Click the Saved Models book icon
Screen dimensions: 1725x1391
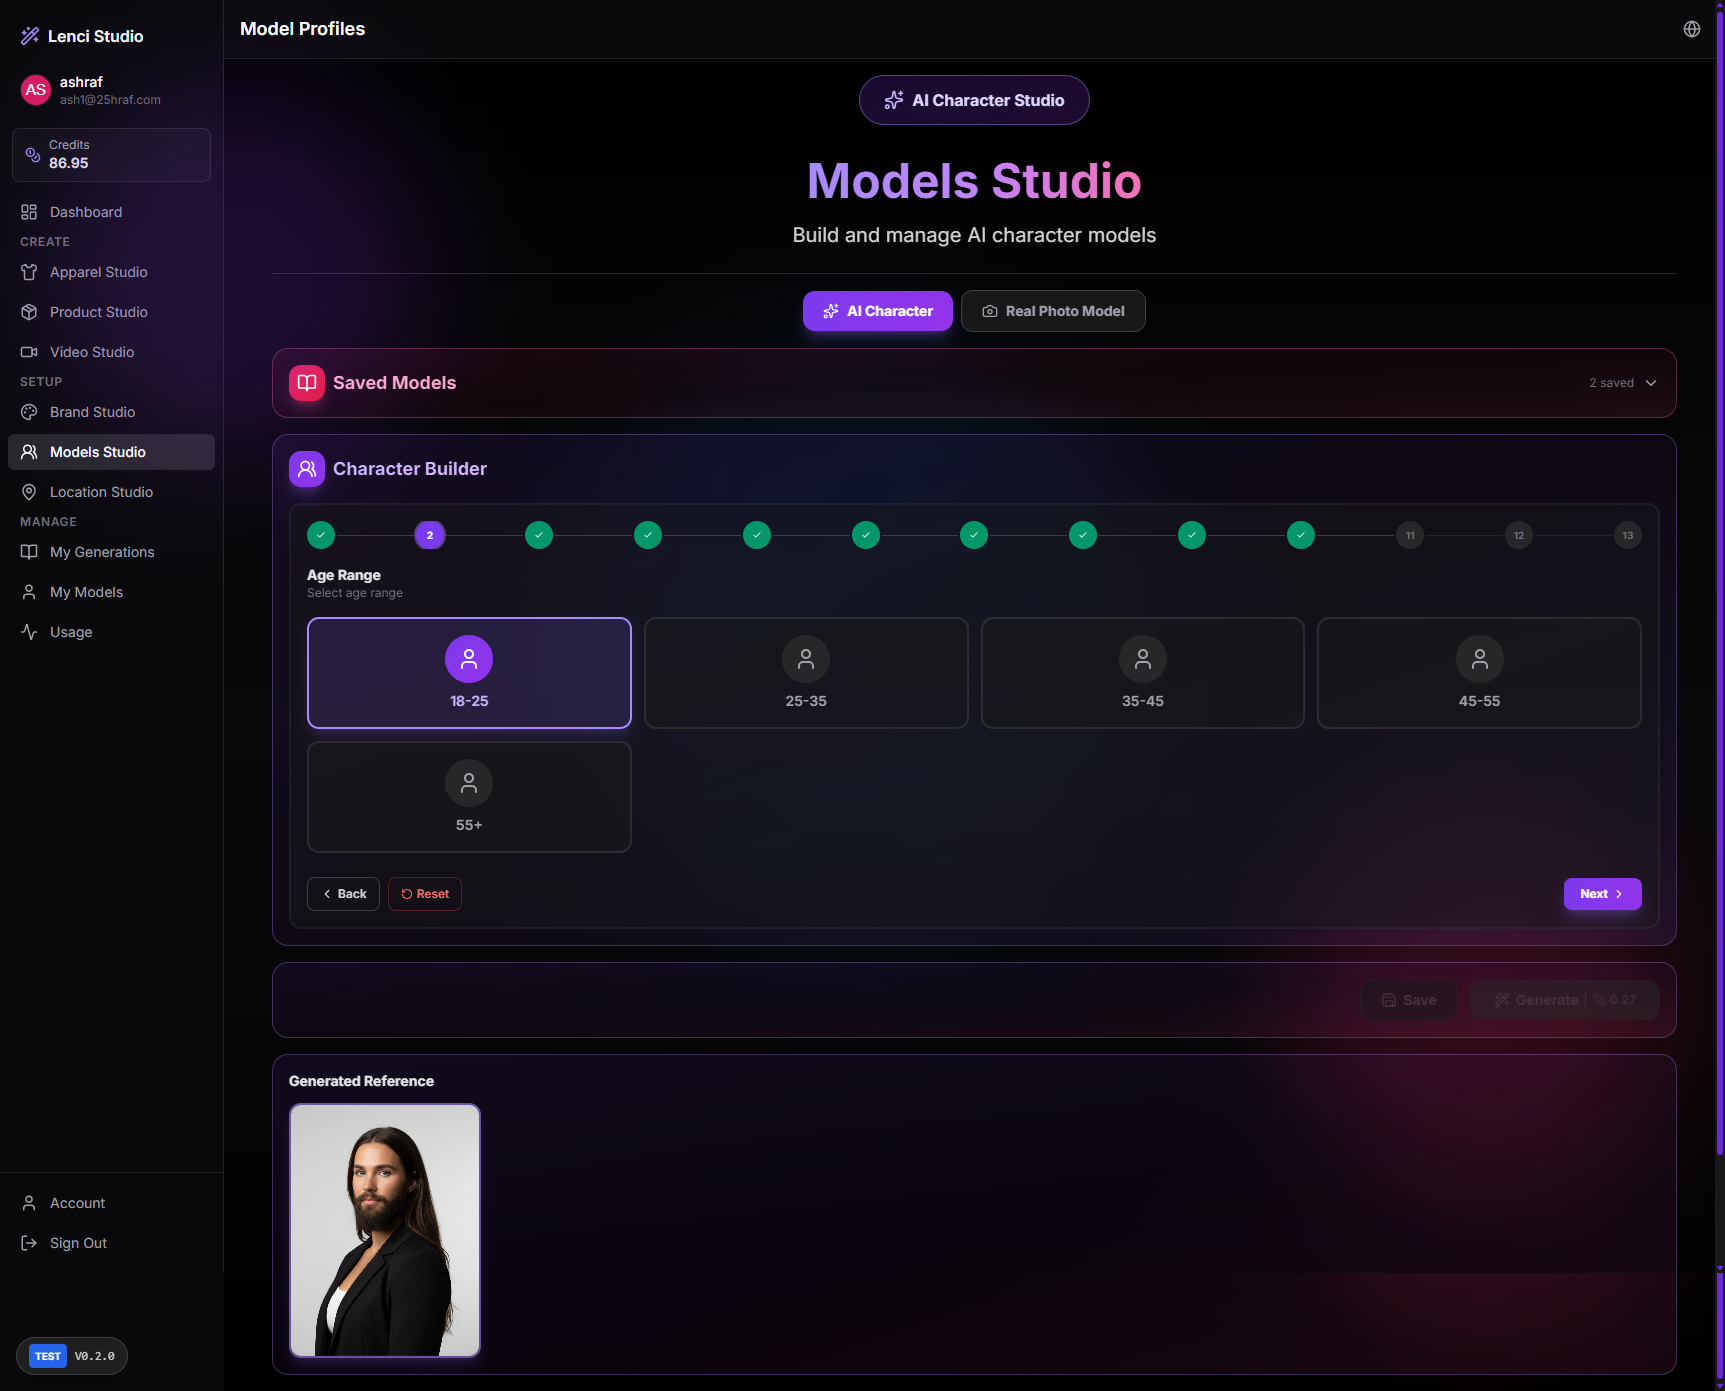pos(307,383)
